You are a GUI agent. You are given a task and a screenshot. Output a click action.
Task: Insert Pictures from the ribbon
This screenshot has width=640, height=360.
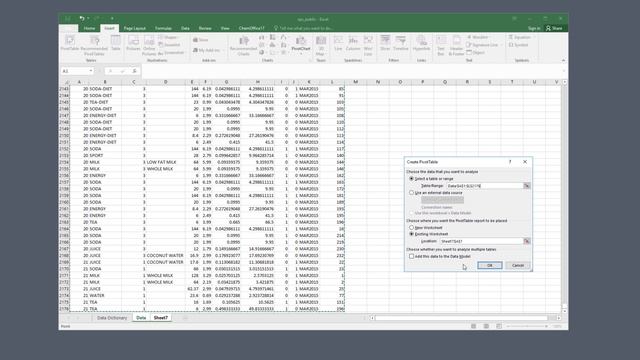(133, 43)
